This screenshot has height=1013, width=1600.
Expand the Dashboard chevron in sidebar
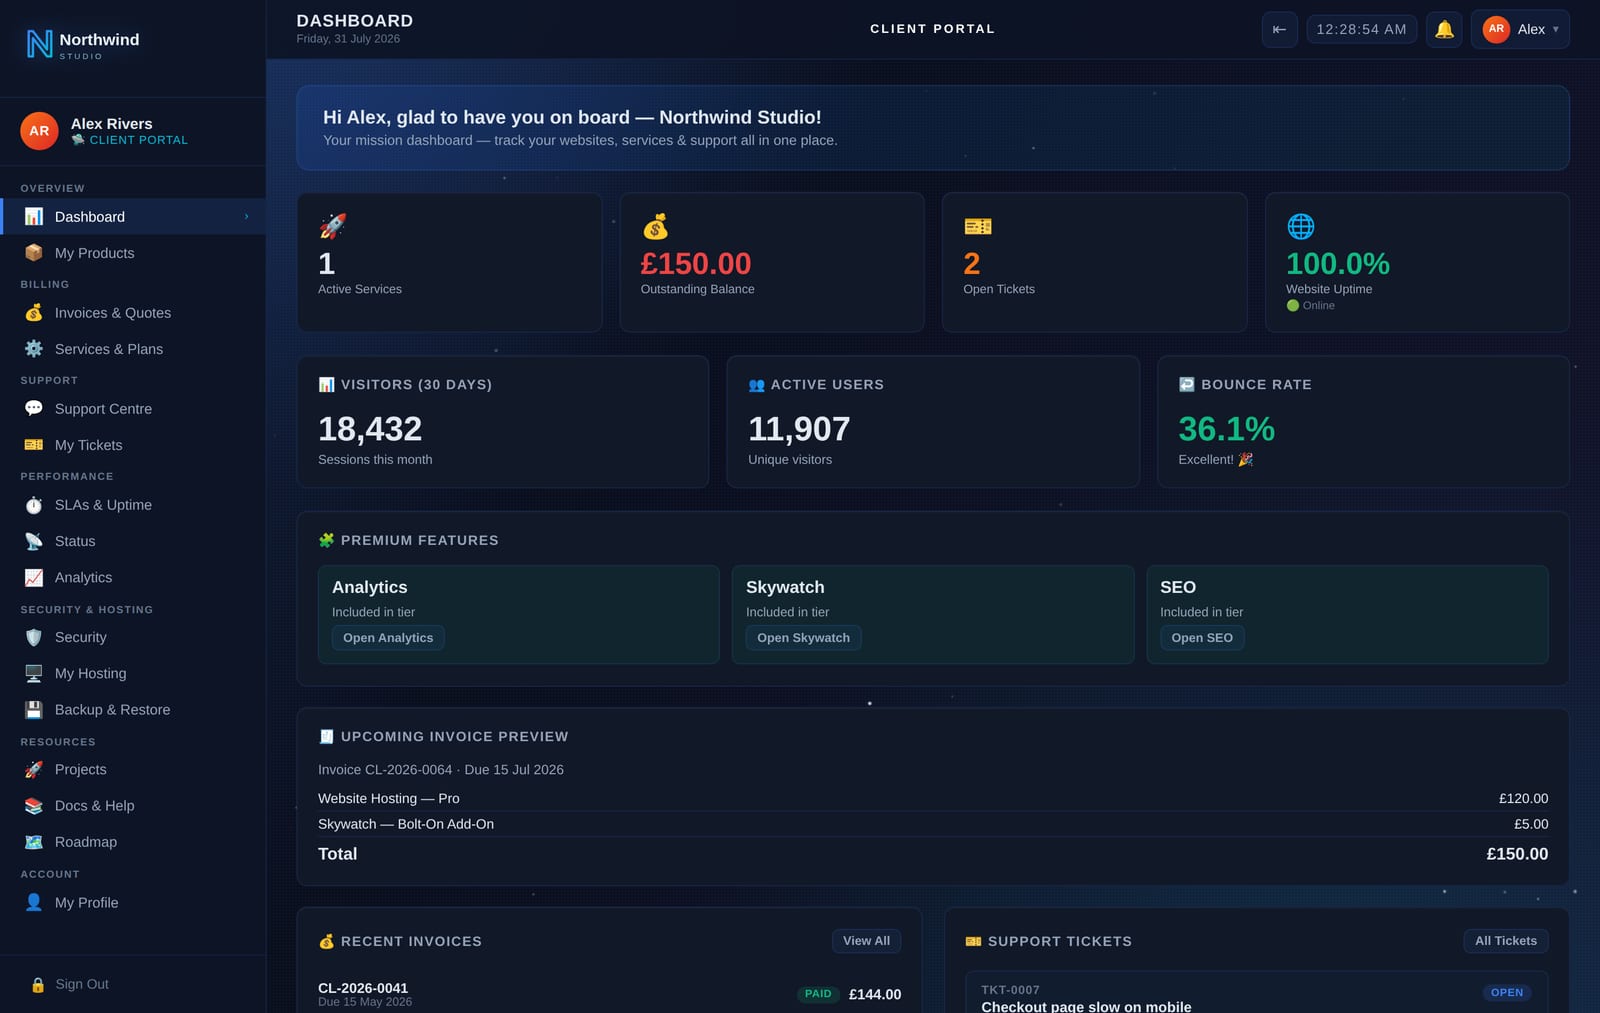[246, 216]
